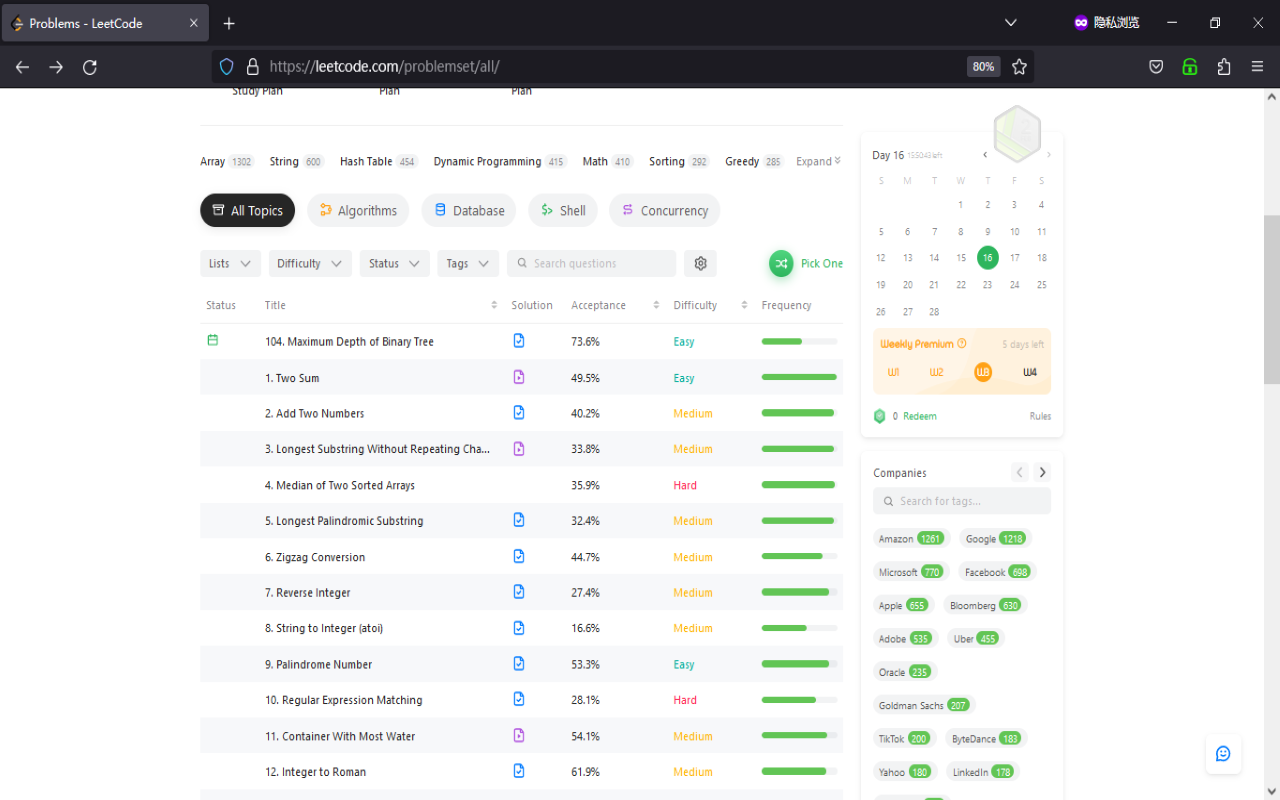Open solution icon for Palindrome Number
The width and height of the screenshot is (1280, 800).
pyautogui.click(x=518, y=664)
